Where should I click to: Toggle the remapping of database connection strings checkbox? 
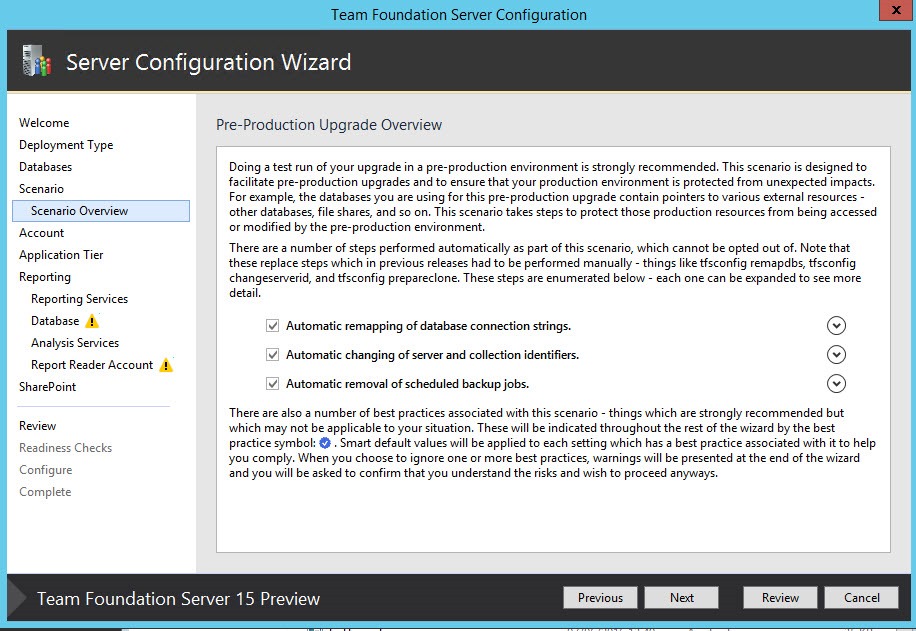(x=272, y=325)
